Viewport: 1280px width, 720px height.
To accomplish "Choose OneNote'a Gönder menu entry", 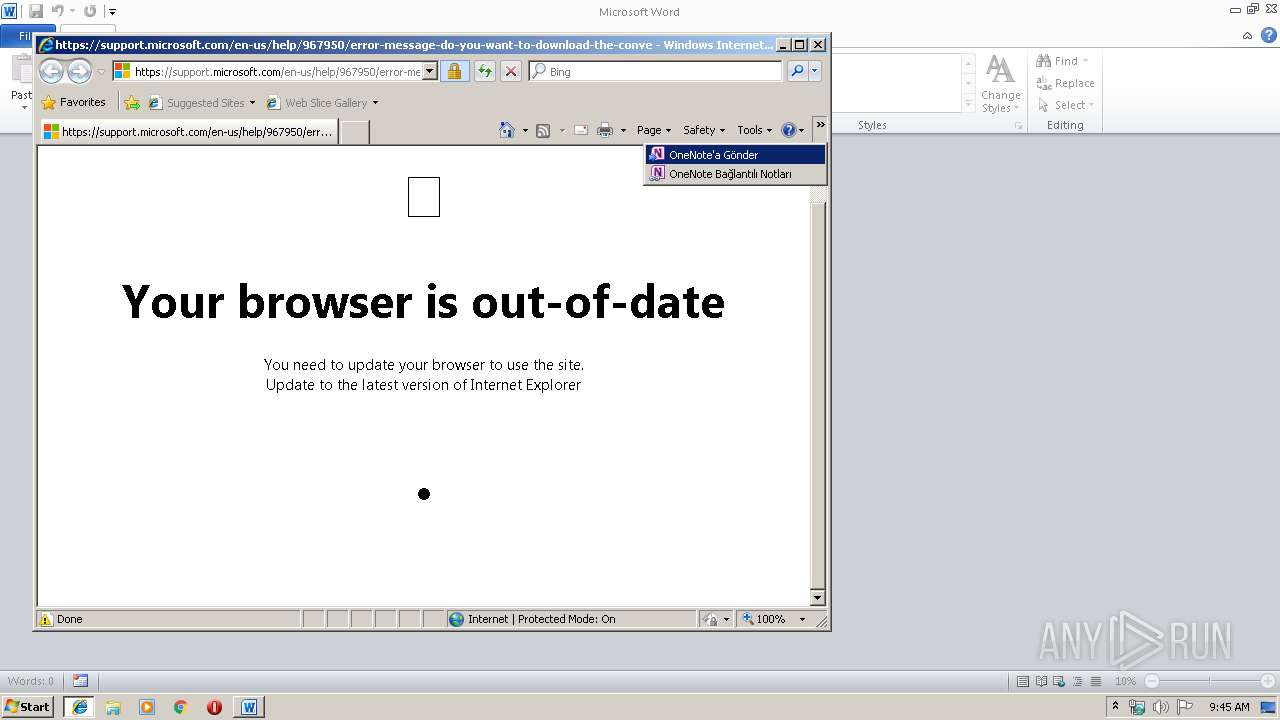I will tap(735, 155).
